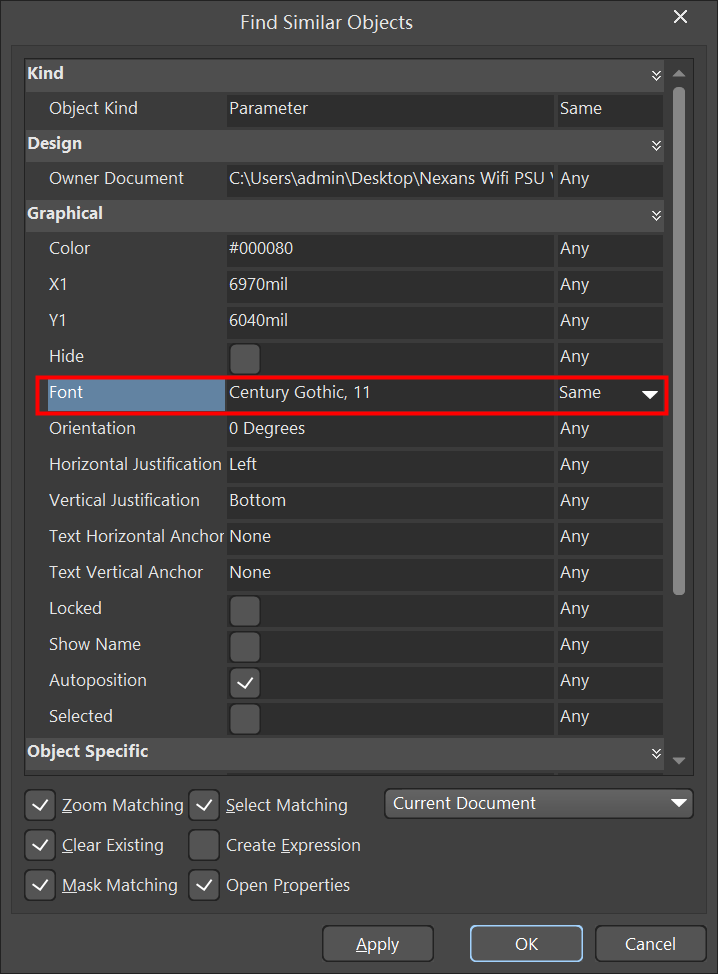Screen dimensions: 718x974
Task: Cancel the Find Similar Objects dialog
Action: click(650, 944)
